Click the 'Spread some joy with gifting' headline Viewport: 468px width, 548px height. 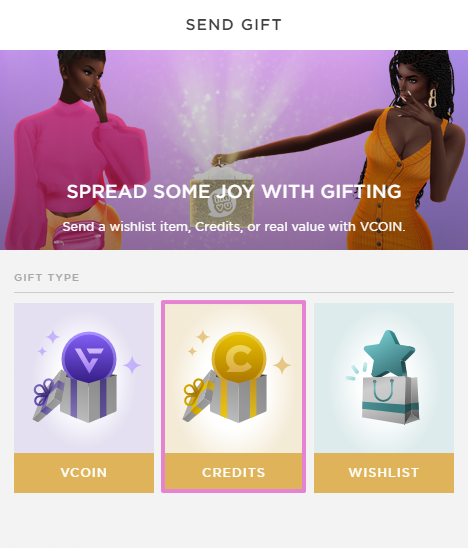tap(234, 192)
